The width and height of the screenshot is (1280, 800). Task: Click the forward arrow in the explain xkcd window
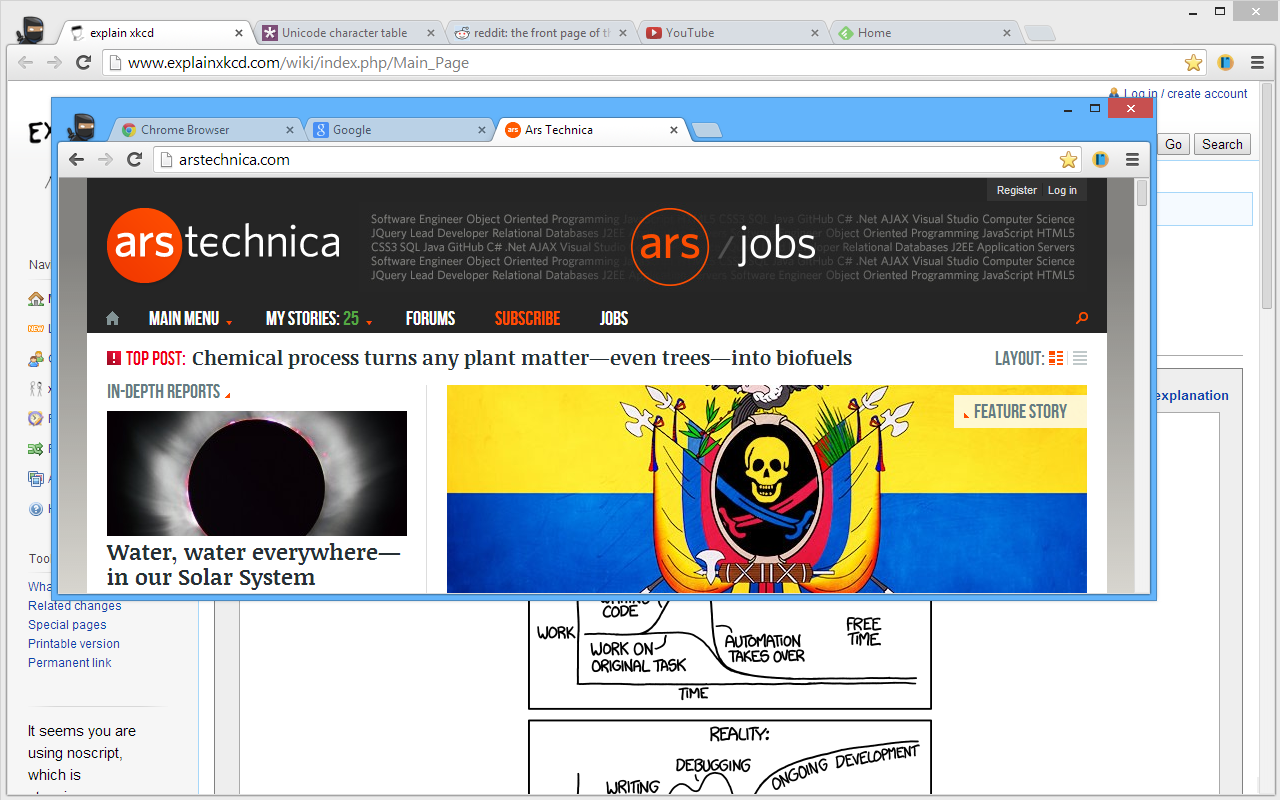click(54, 63)
